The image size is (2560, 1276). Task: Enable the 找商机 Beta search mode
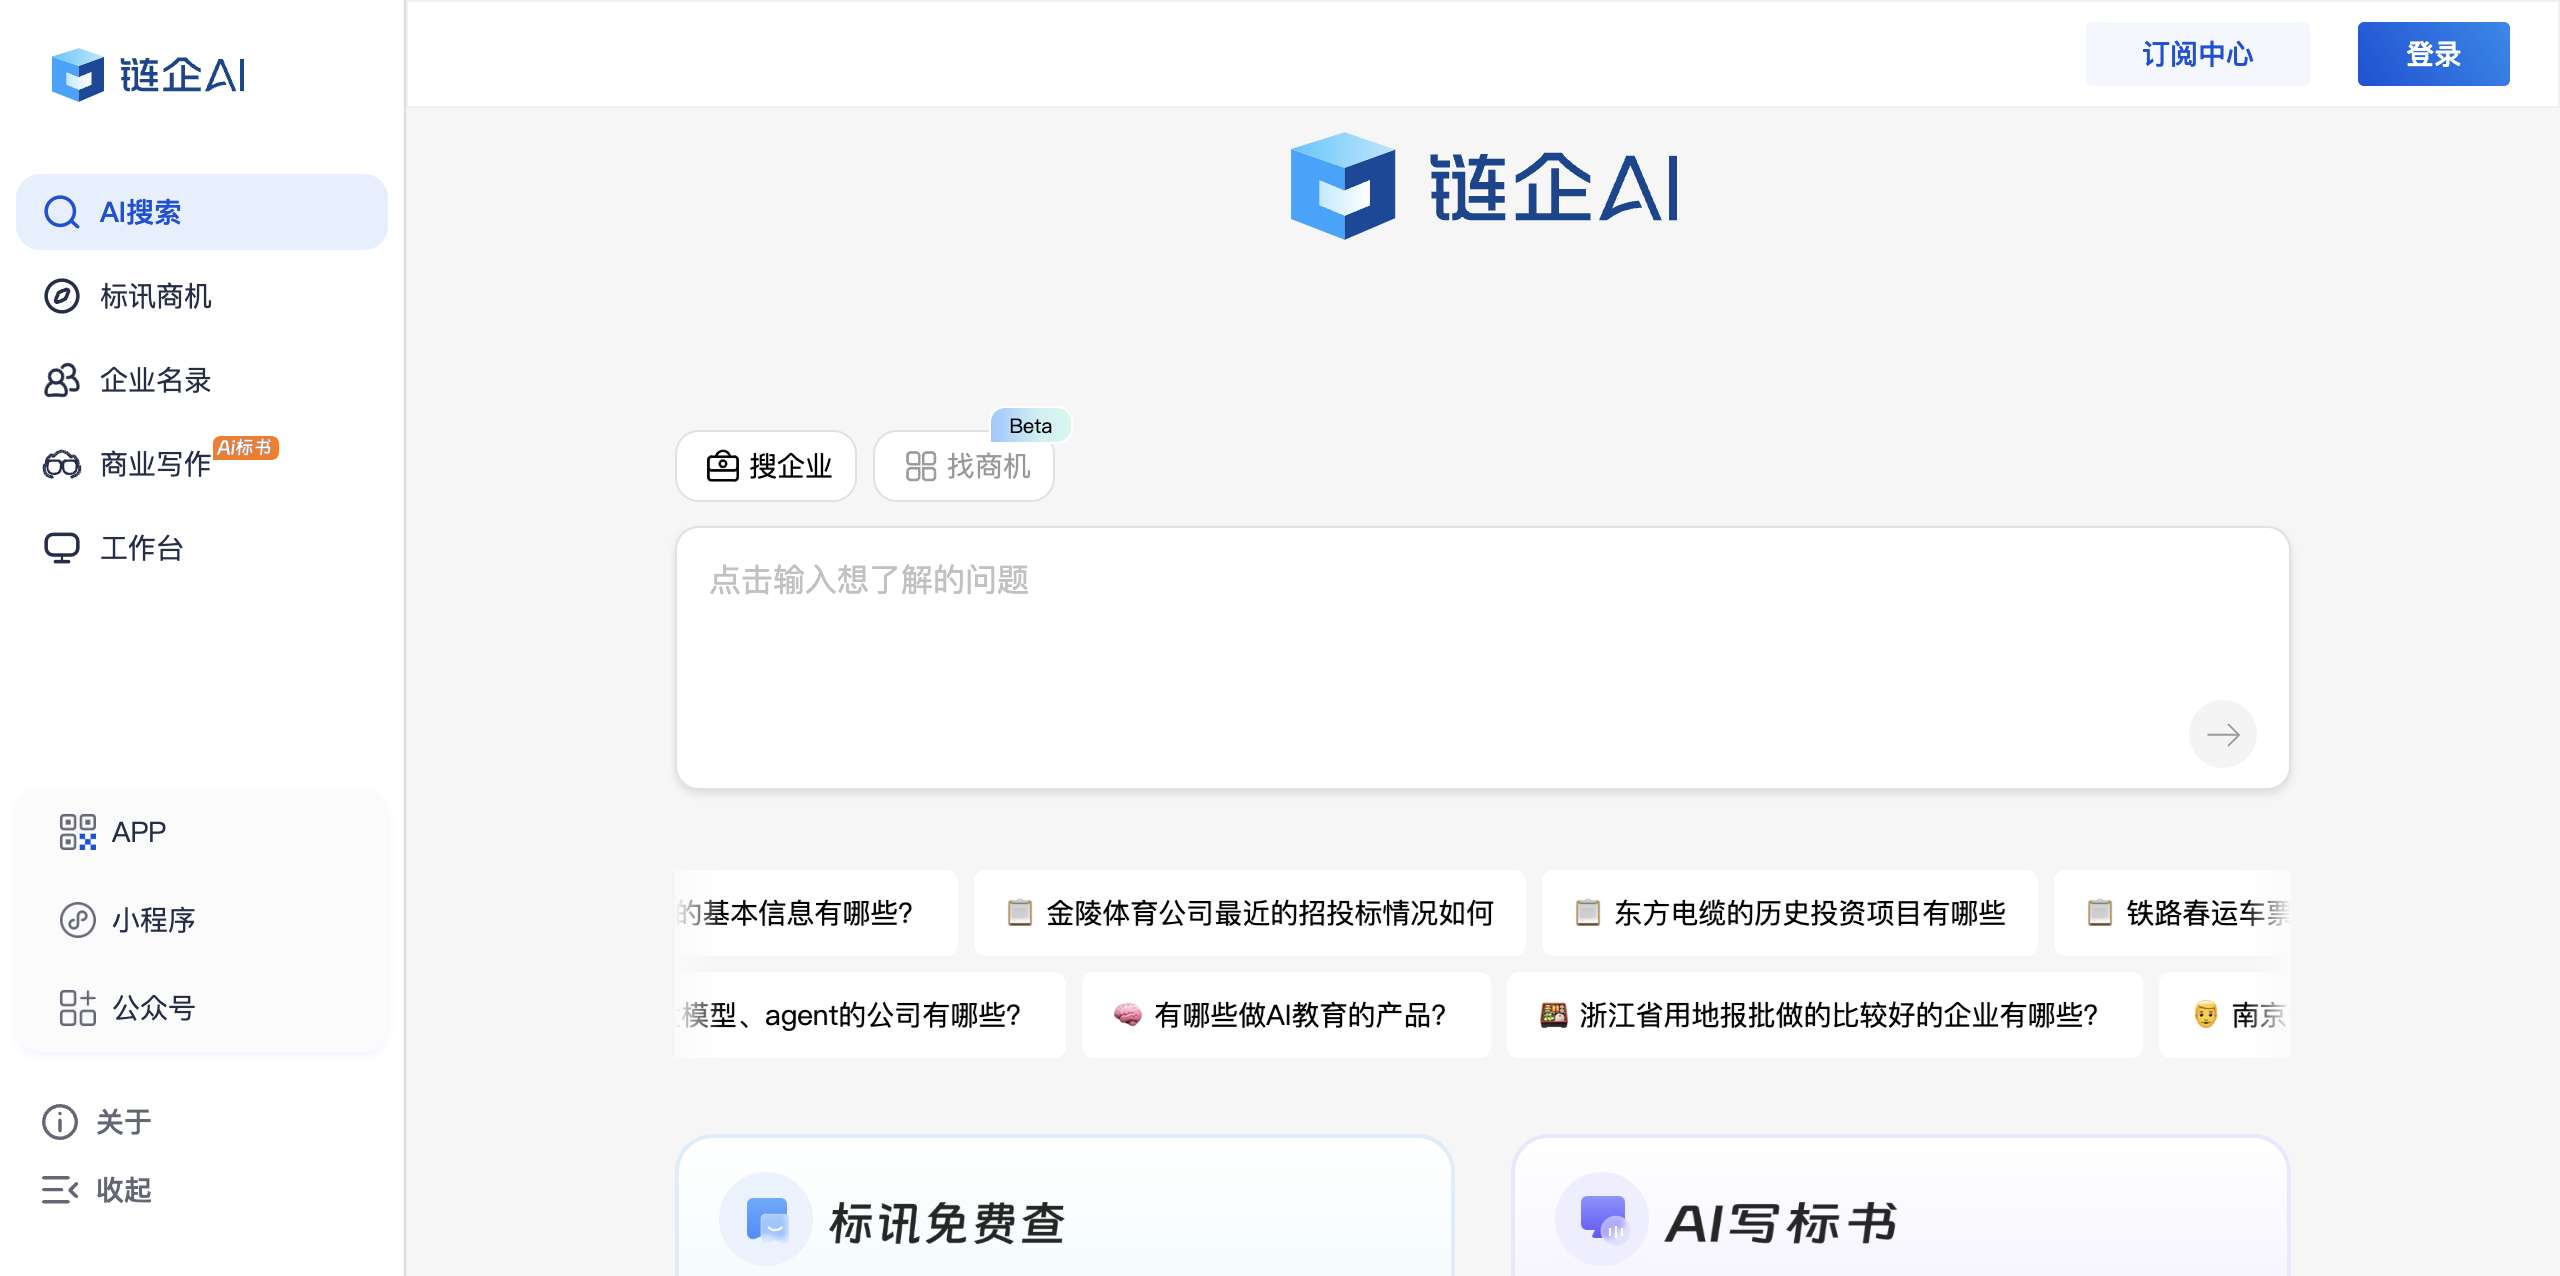tap(963, 465)
